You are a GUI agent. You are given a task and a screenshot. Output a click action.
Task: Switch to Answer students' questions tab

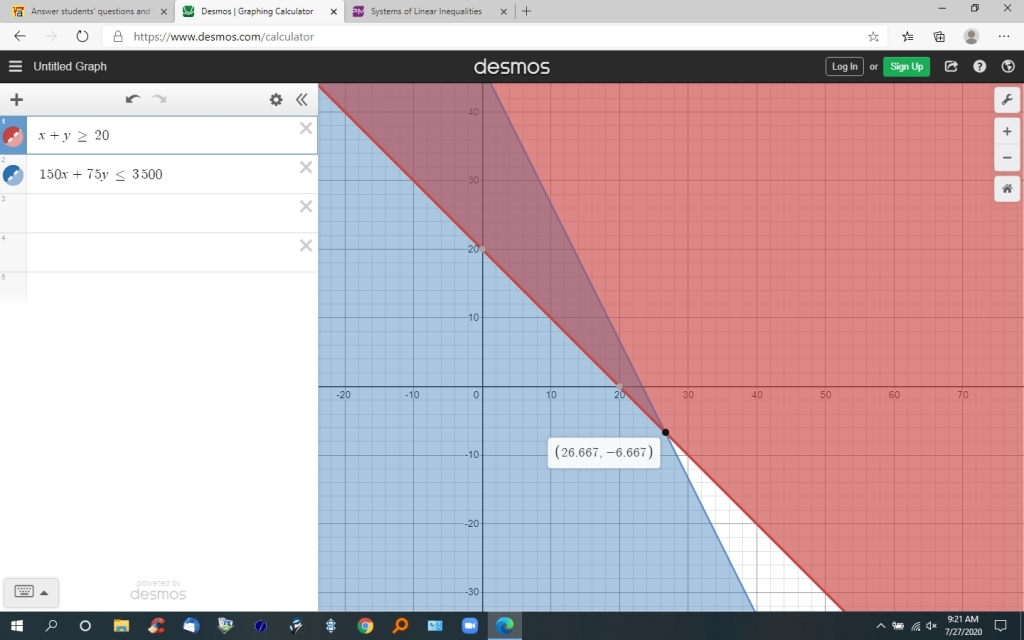90,11
